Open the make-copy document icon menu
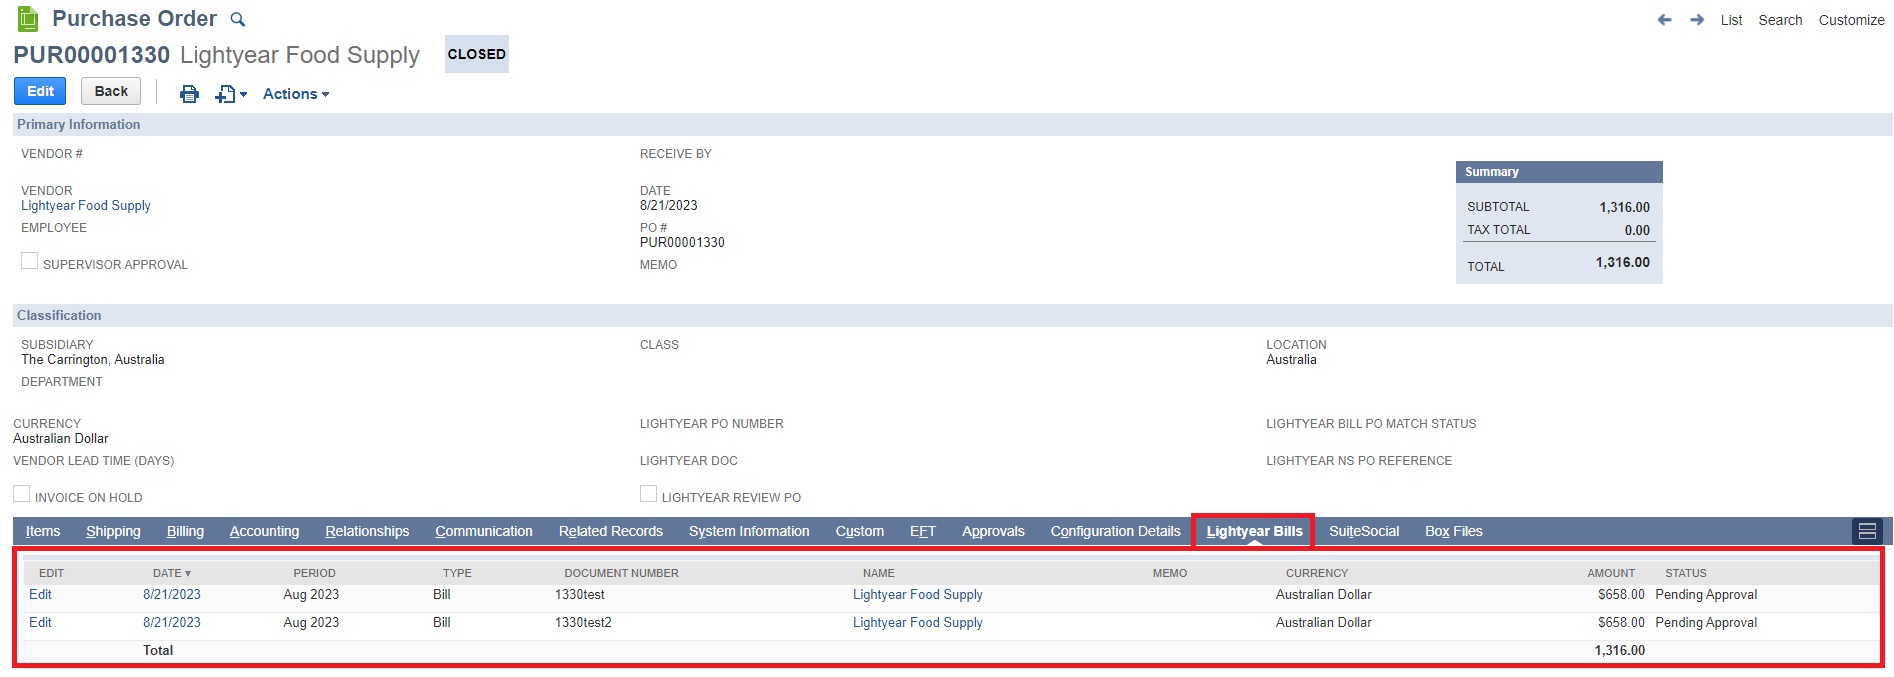This screenshot has width=1894, height=677. [231, 94]
